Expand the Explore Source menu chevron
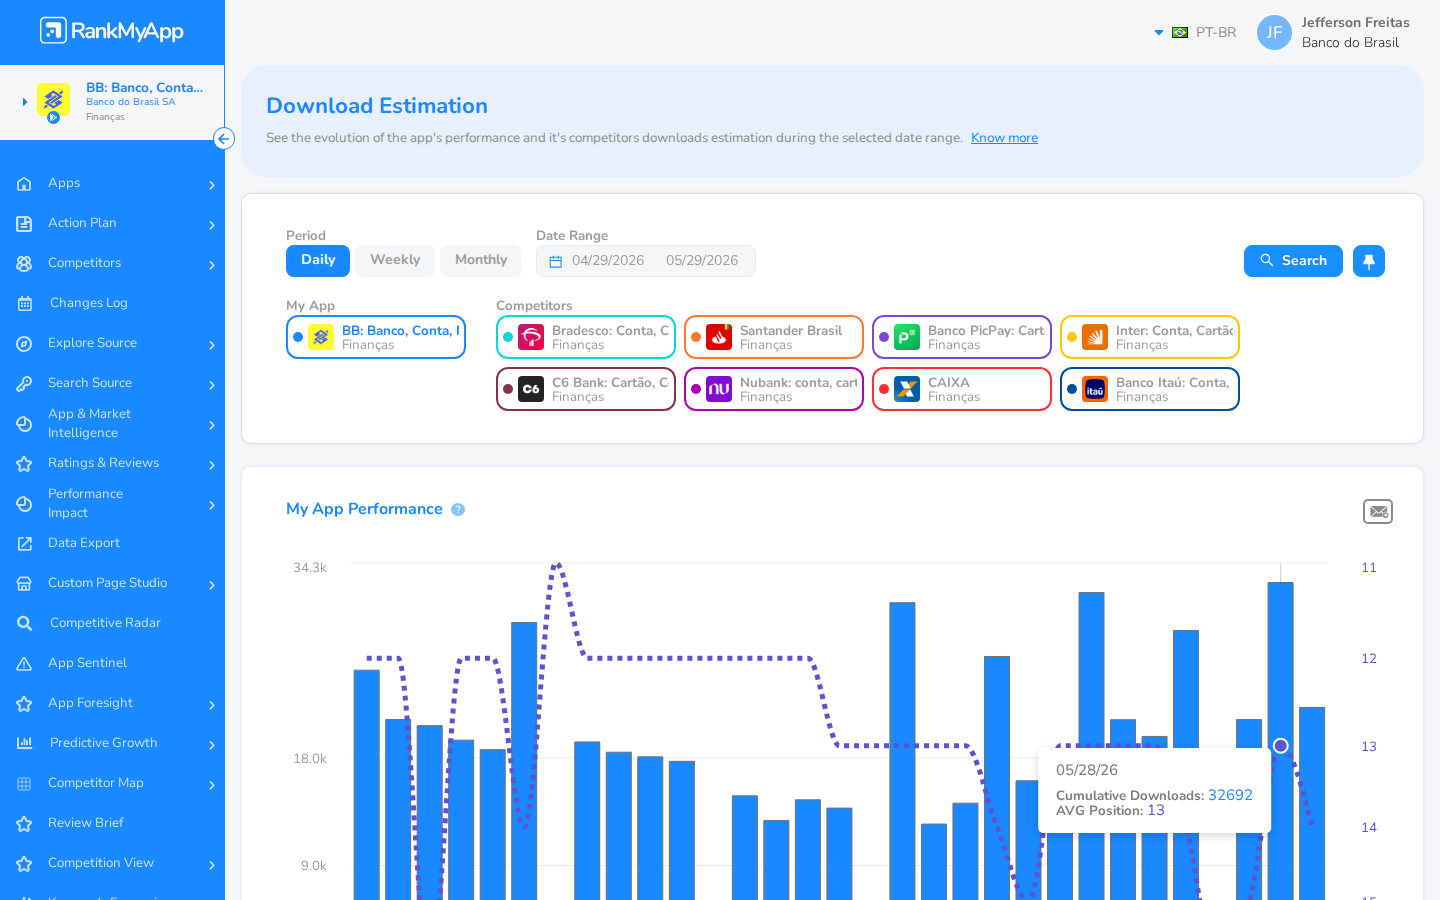The height and width of the screenshot is (900, 1440). [x=212, y=345]
